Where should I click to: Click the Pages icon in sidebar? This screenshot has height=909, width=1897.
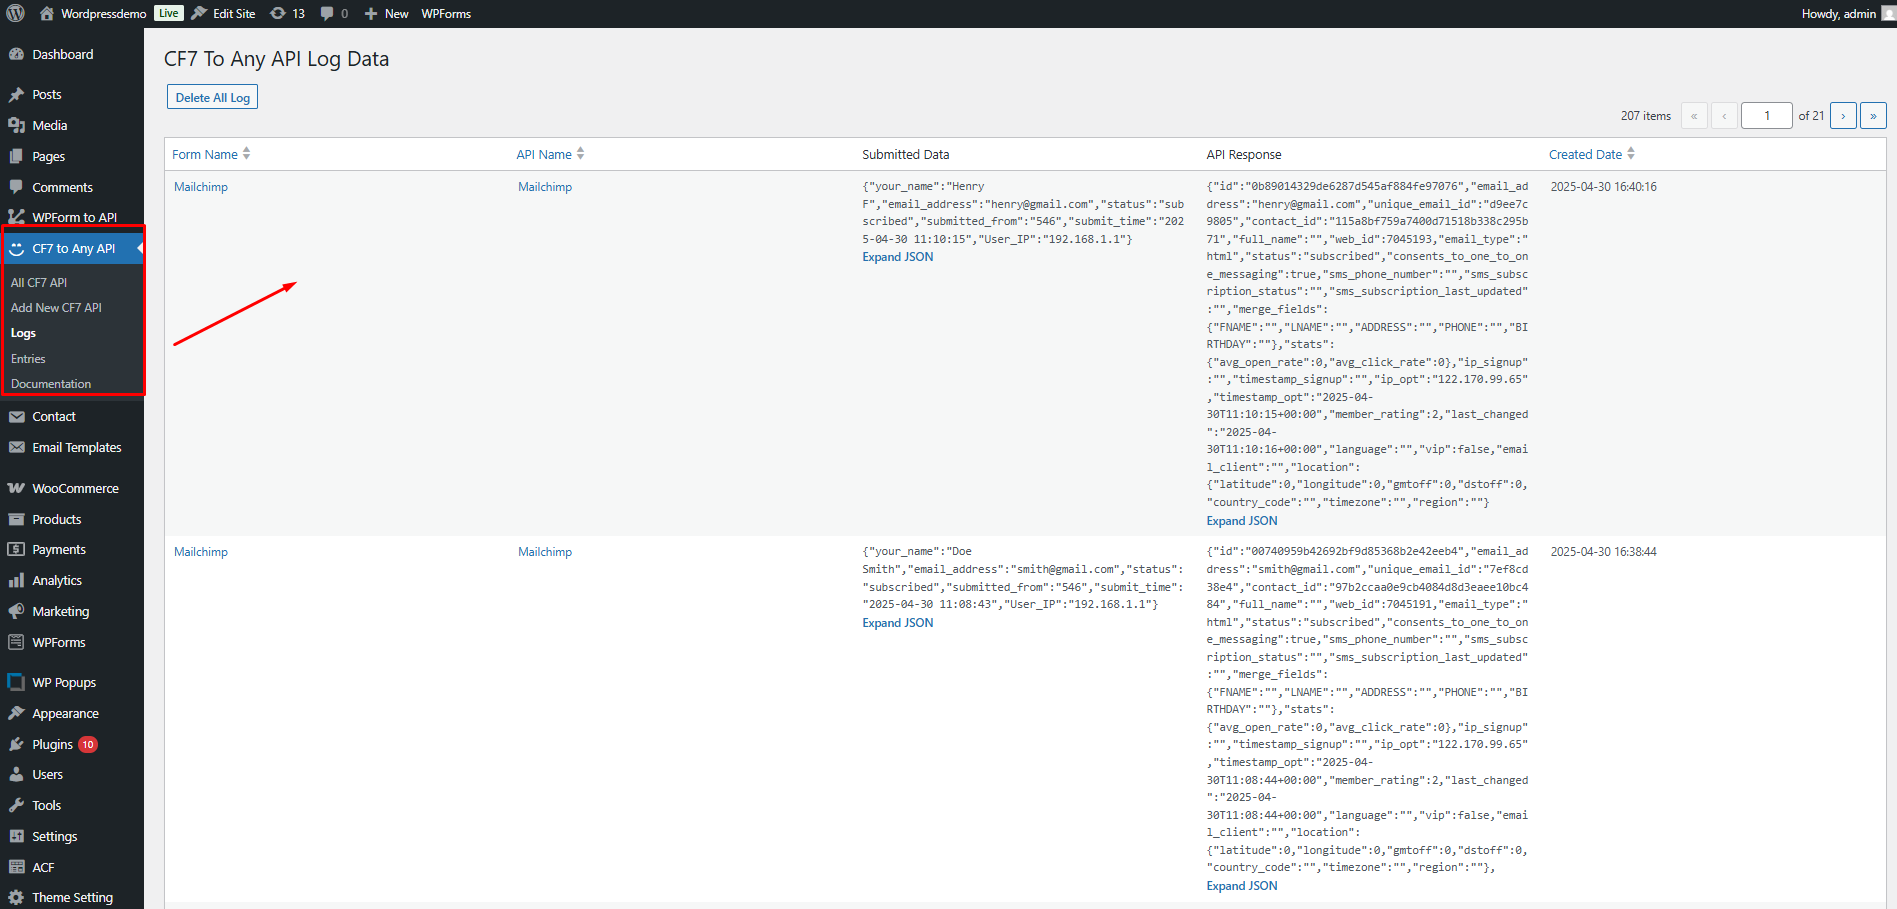(16, 156)
